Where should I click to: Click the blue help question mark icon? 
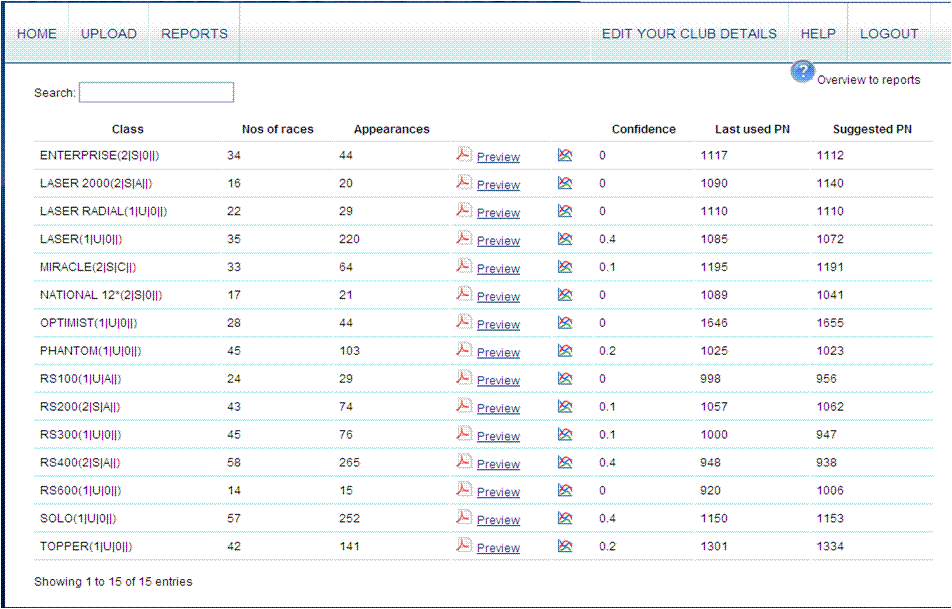point(802,72)
